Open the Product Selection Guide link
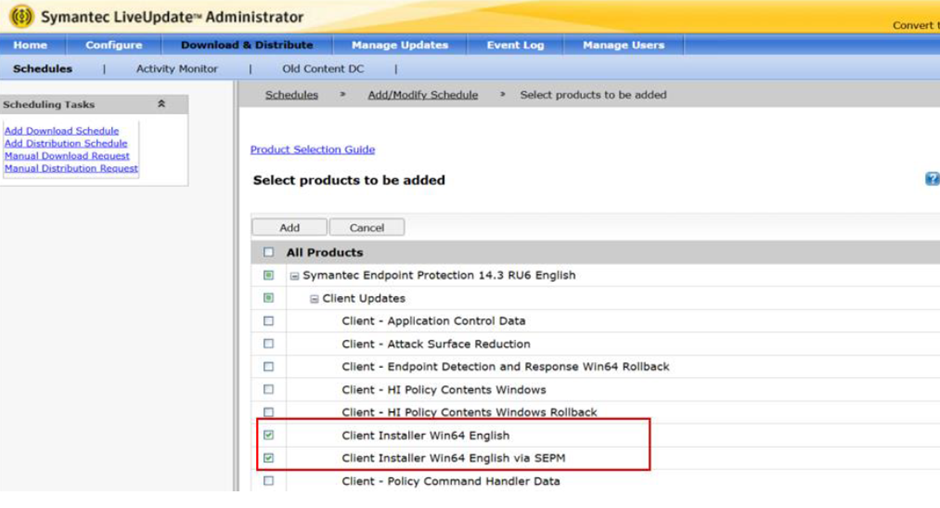940x508 pixels. coord(312,150)
